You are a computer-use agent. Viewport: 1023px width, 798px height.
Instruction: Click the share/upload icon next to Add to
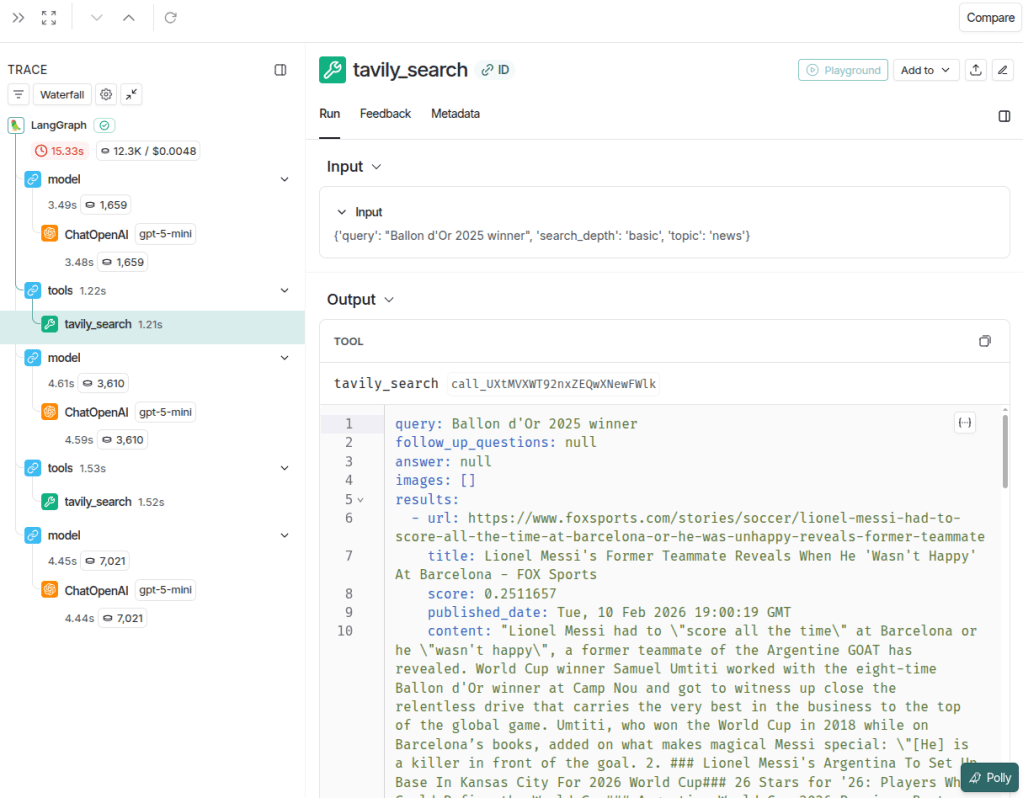click(x=976, y=70)
